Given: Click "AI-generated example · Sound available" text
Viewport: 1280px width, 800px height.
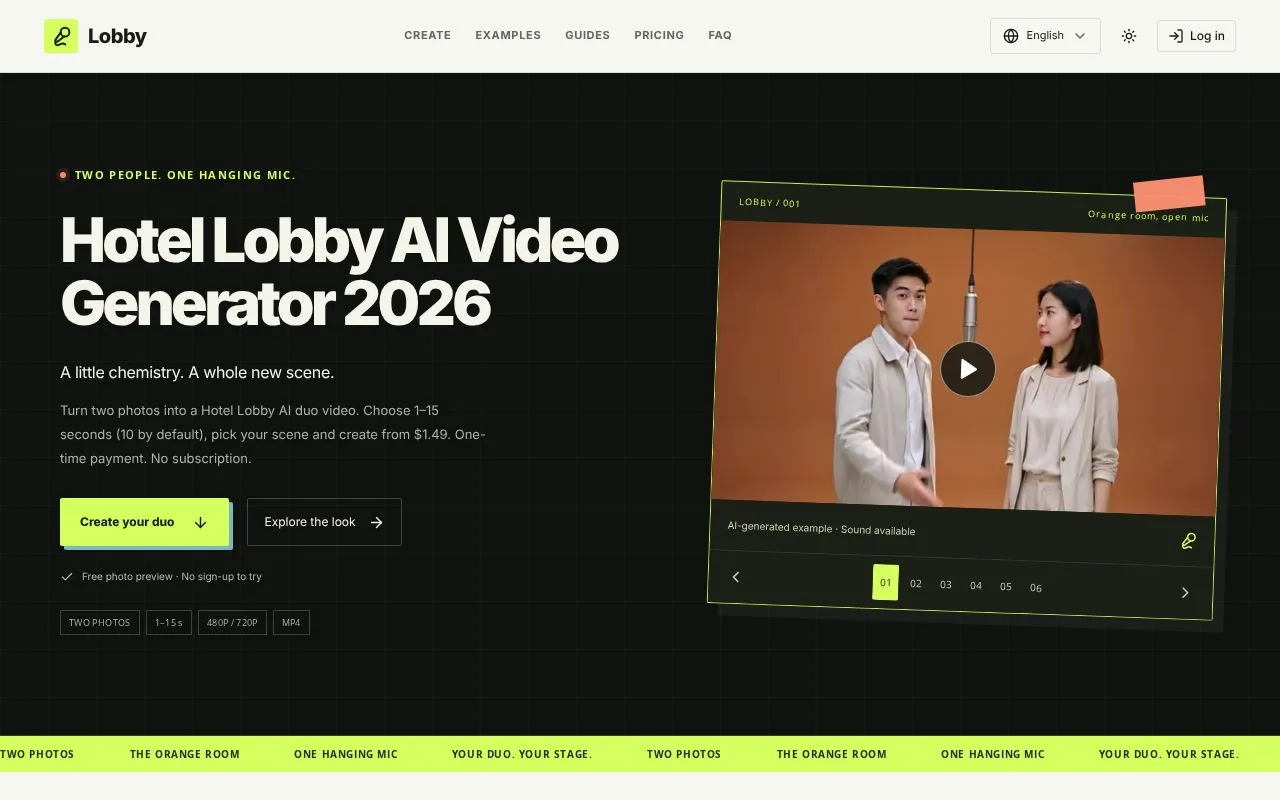Looking at the screenshot, I should click(x=821, y=528).
